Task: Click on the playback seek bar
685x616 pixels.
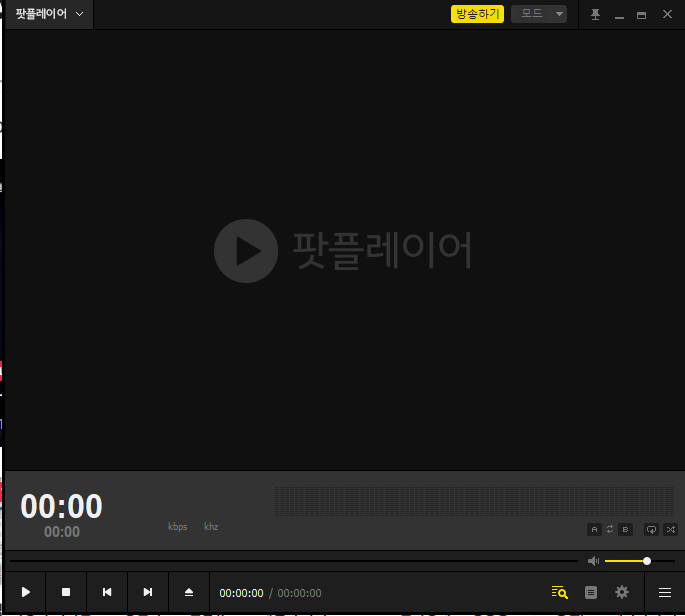Action: click(294, 561)
